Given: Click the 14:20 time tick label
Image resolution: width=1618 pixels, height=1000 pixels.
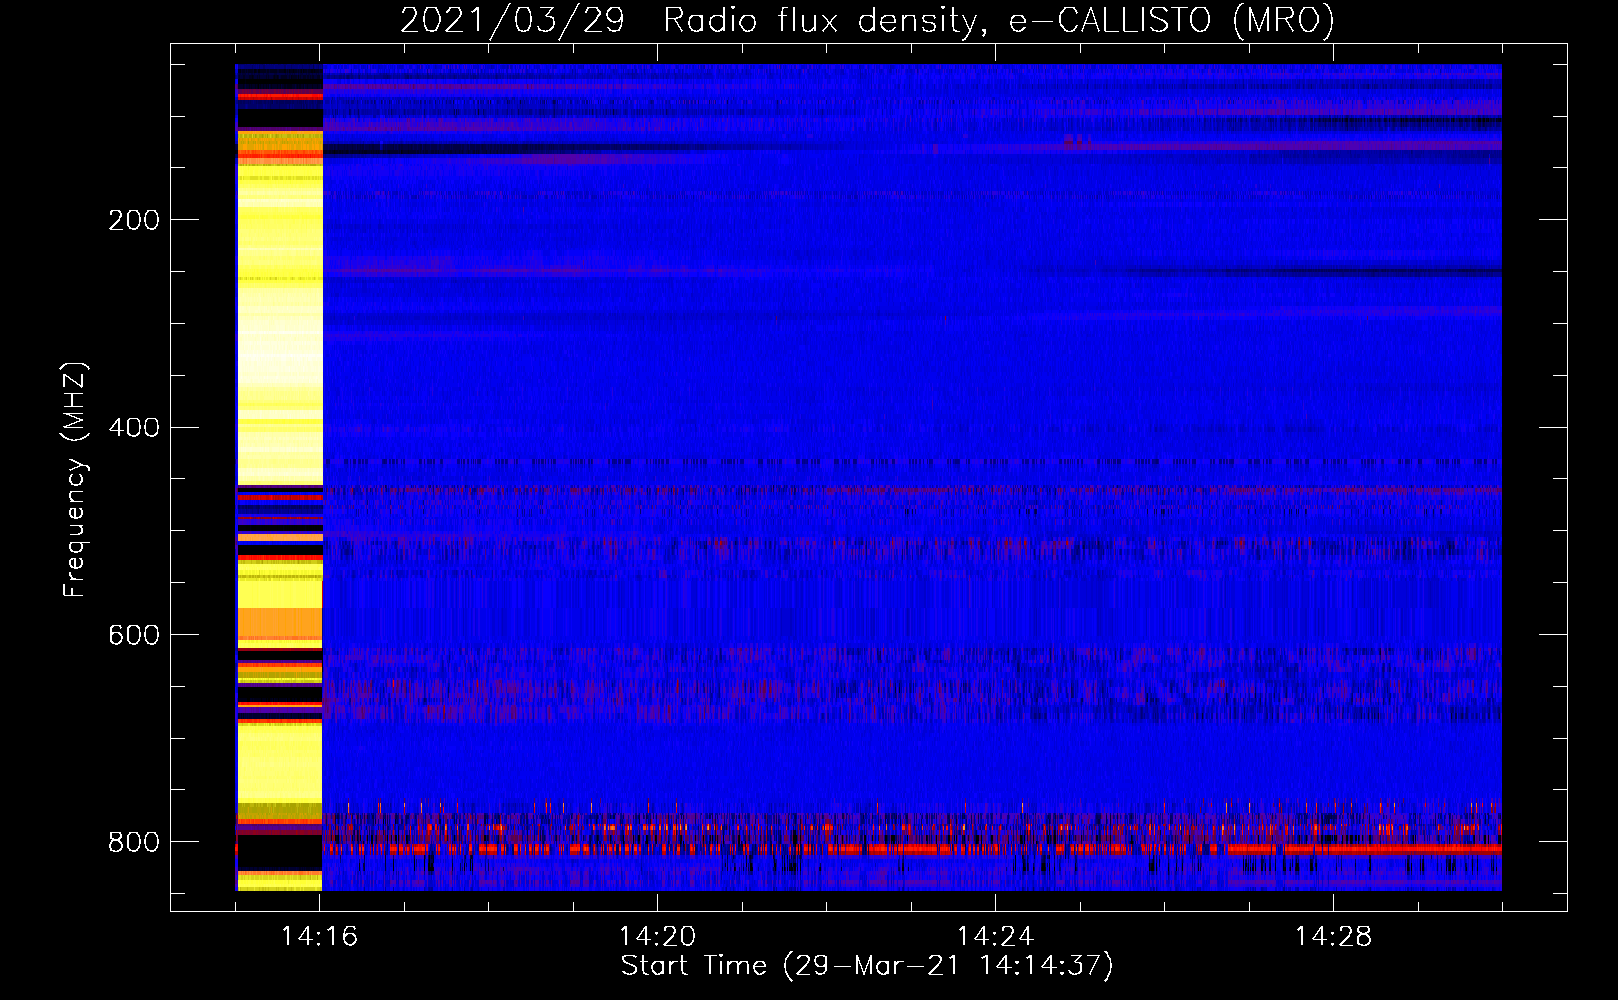Looking at the screenshot, I should (x=657, y=937).
